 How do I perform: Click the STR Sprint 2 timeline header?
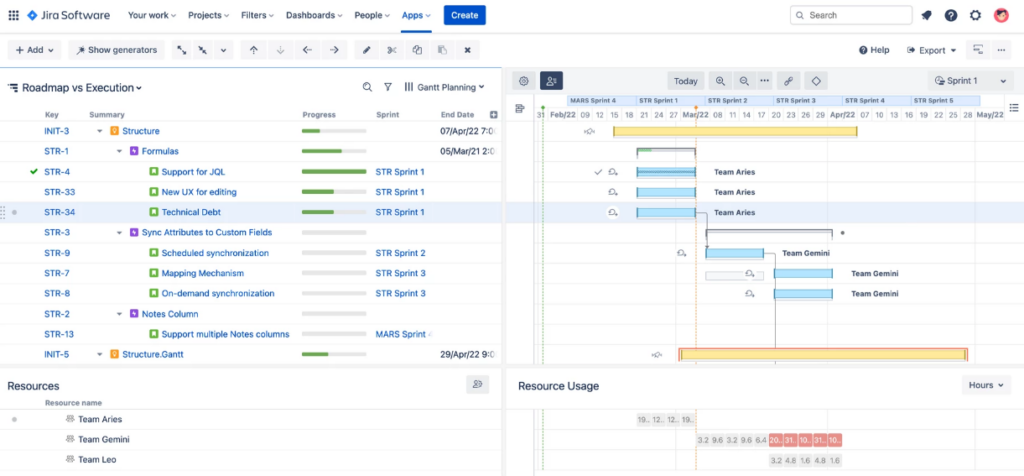[x=740, y=101]
